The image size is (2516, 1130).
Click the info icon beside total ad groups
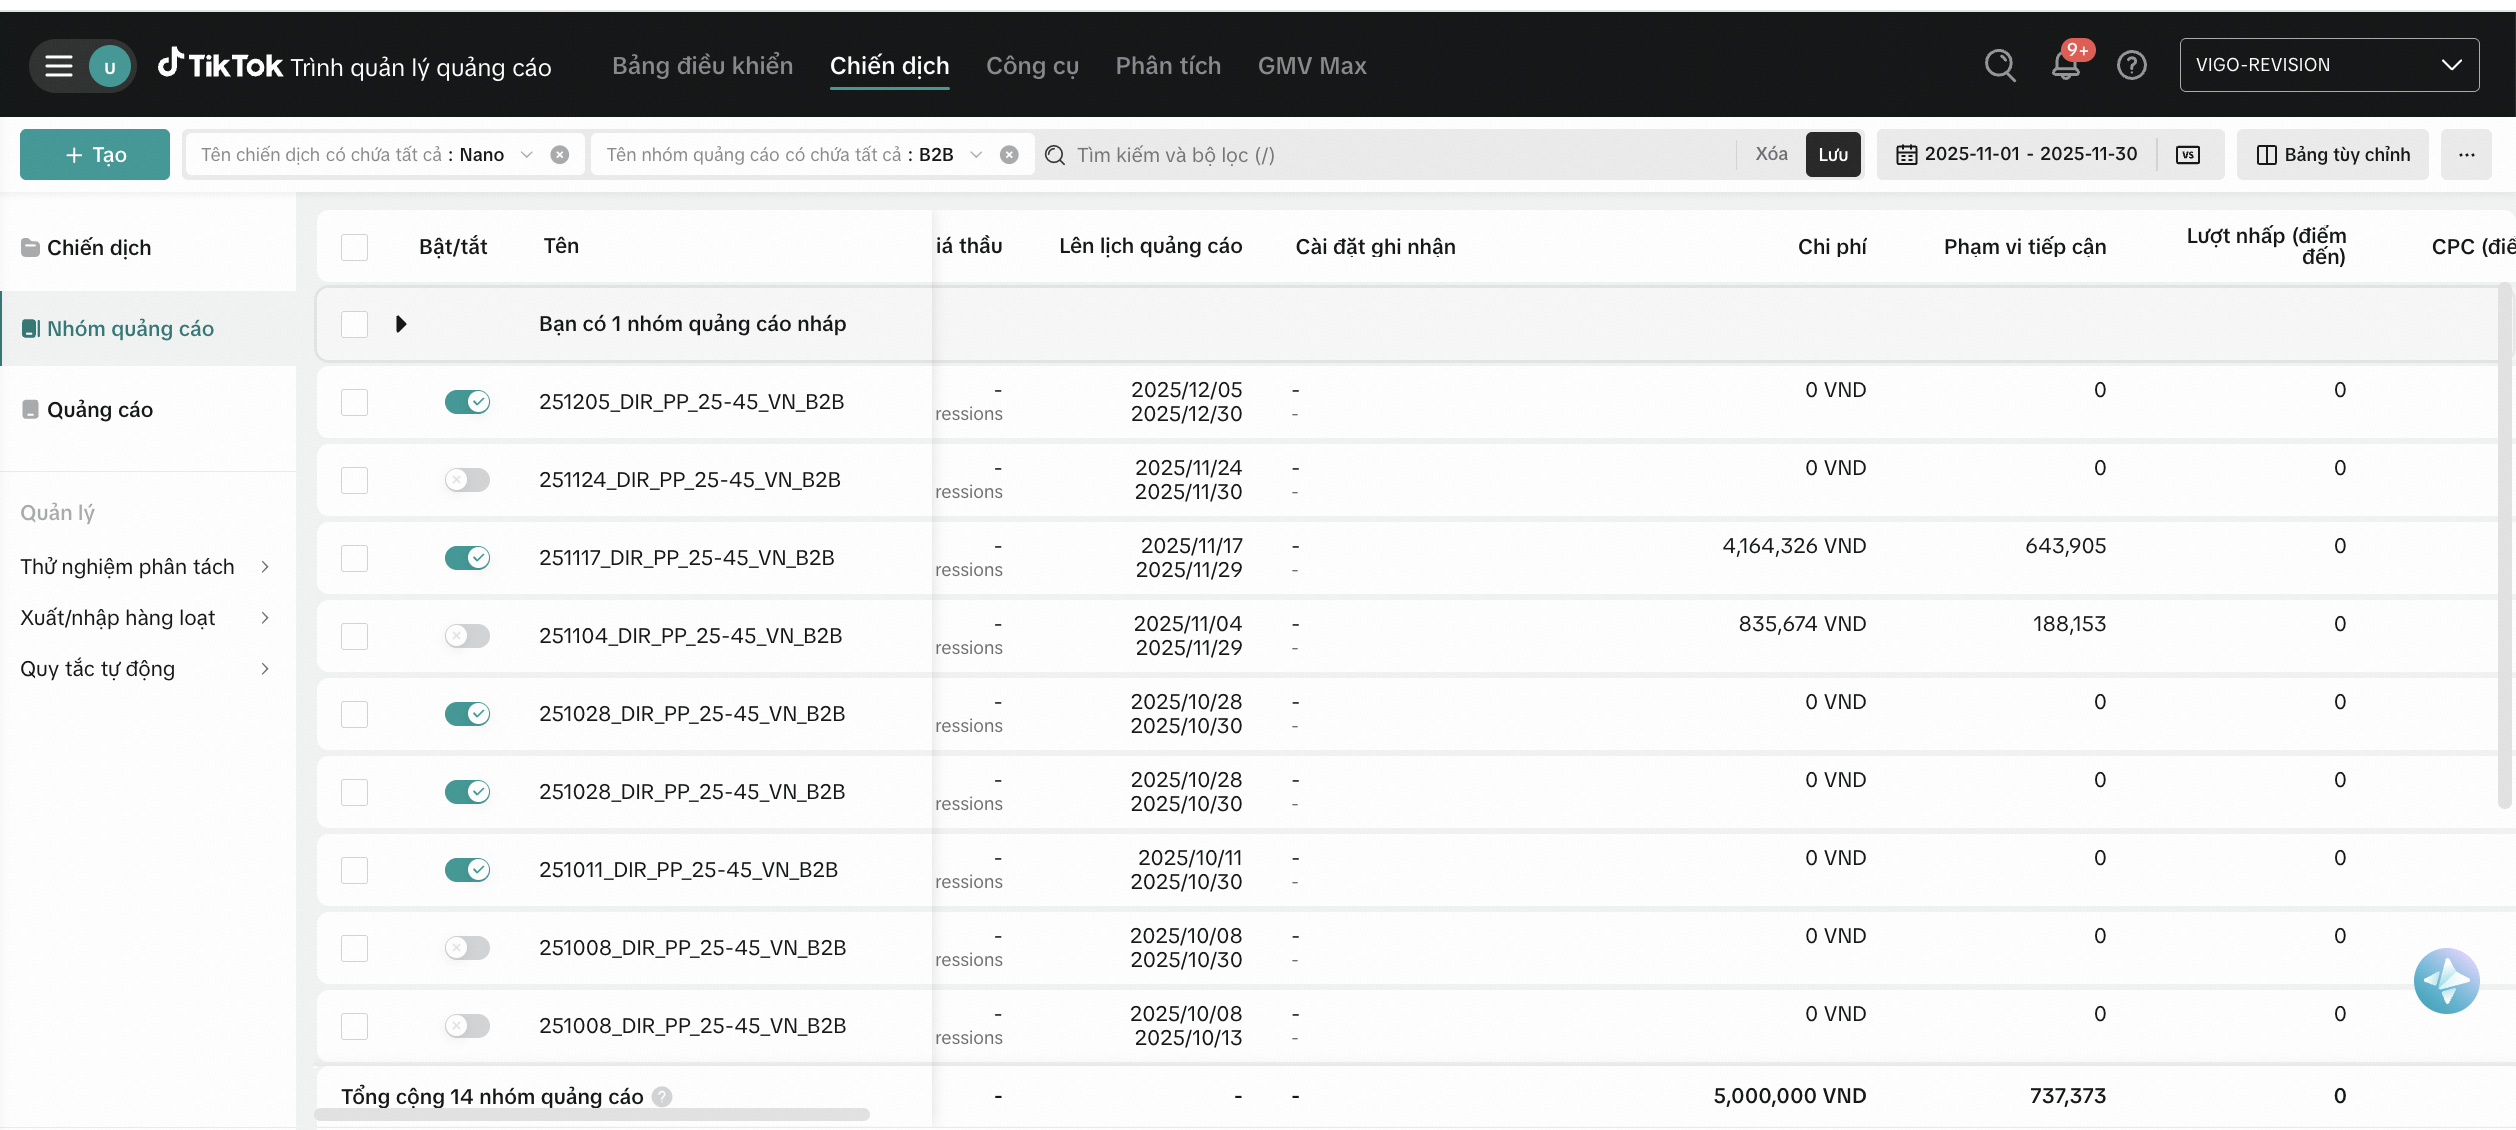[x=662, y=1097]
